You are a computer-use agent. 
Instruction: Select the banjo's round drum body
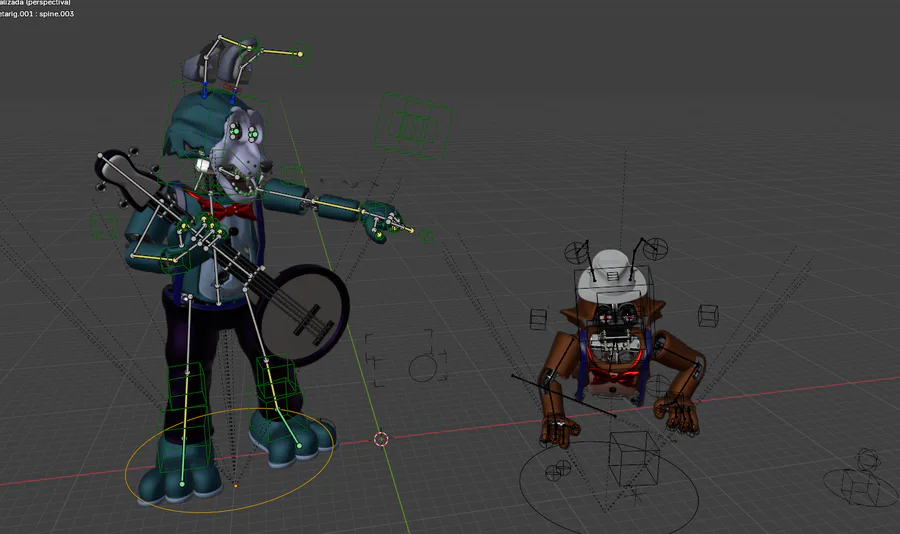pos(306,313)
